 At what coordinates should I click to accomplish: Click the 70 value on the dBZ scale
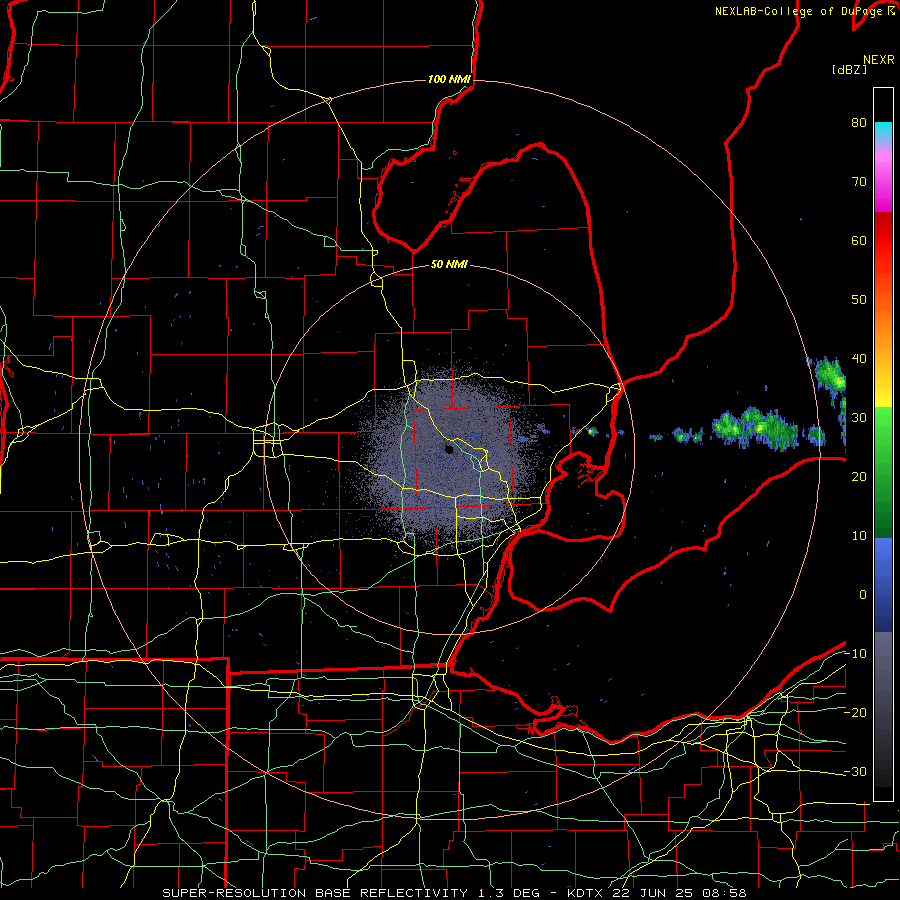pyautogui.click(x=859, y=181)
